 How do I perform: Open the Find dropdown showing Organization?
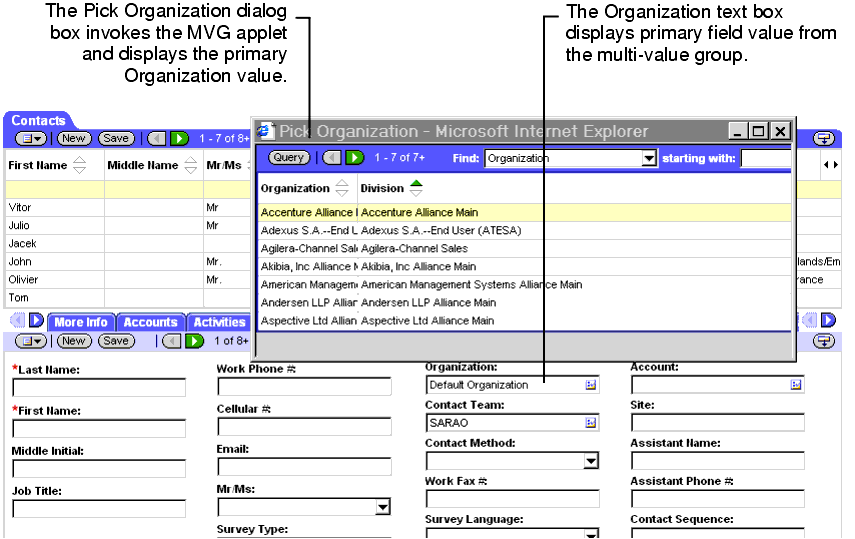[x=648, y=158]
